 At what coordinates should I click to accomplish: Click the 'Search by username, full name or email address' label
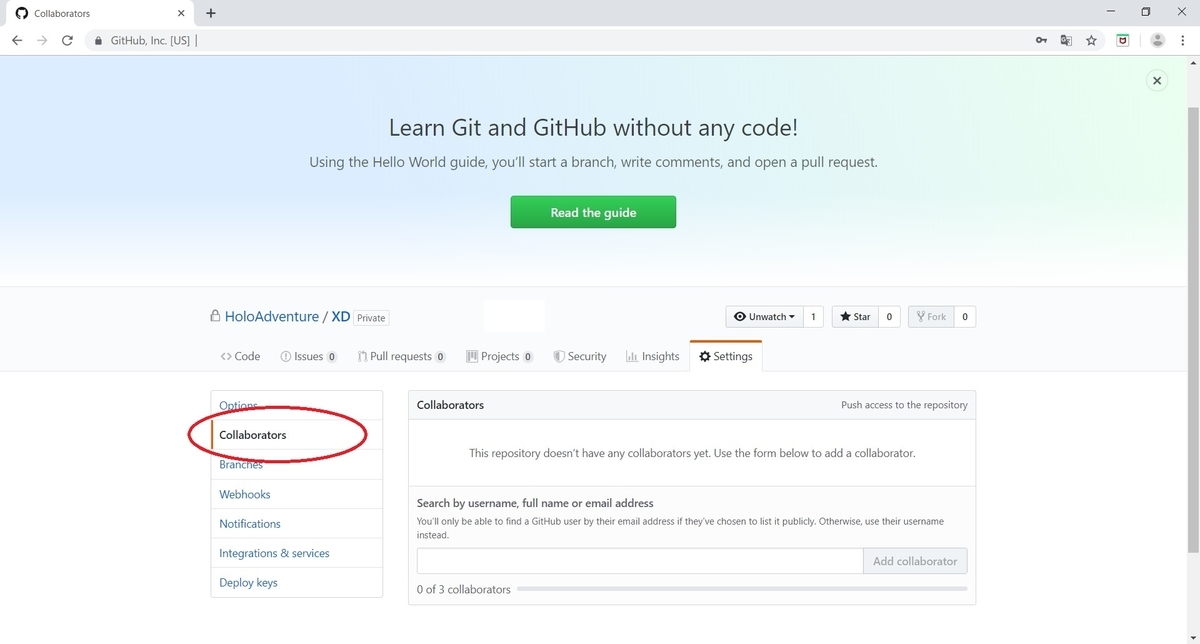point(535,503)
